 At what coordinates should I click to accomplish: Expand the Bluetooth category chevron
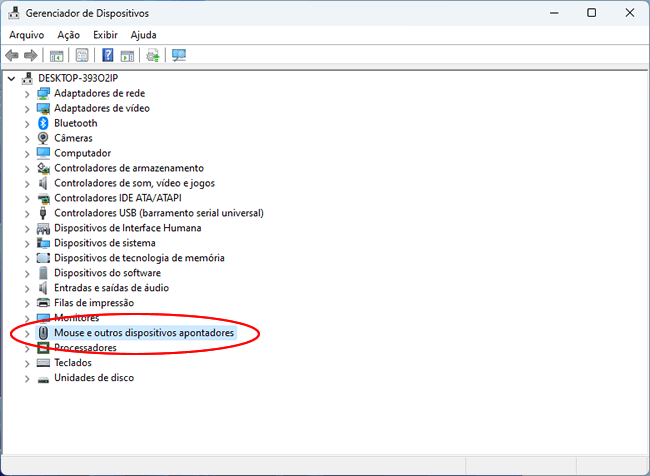pos(27,124)
